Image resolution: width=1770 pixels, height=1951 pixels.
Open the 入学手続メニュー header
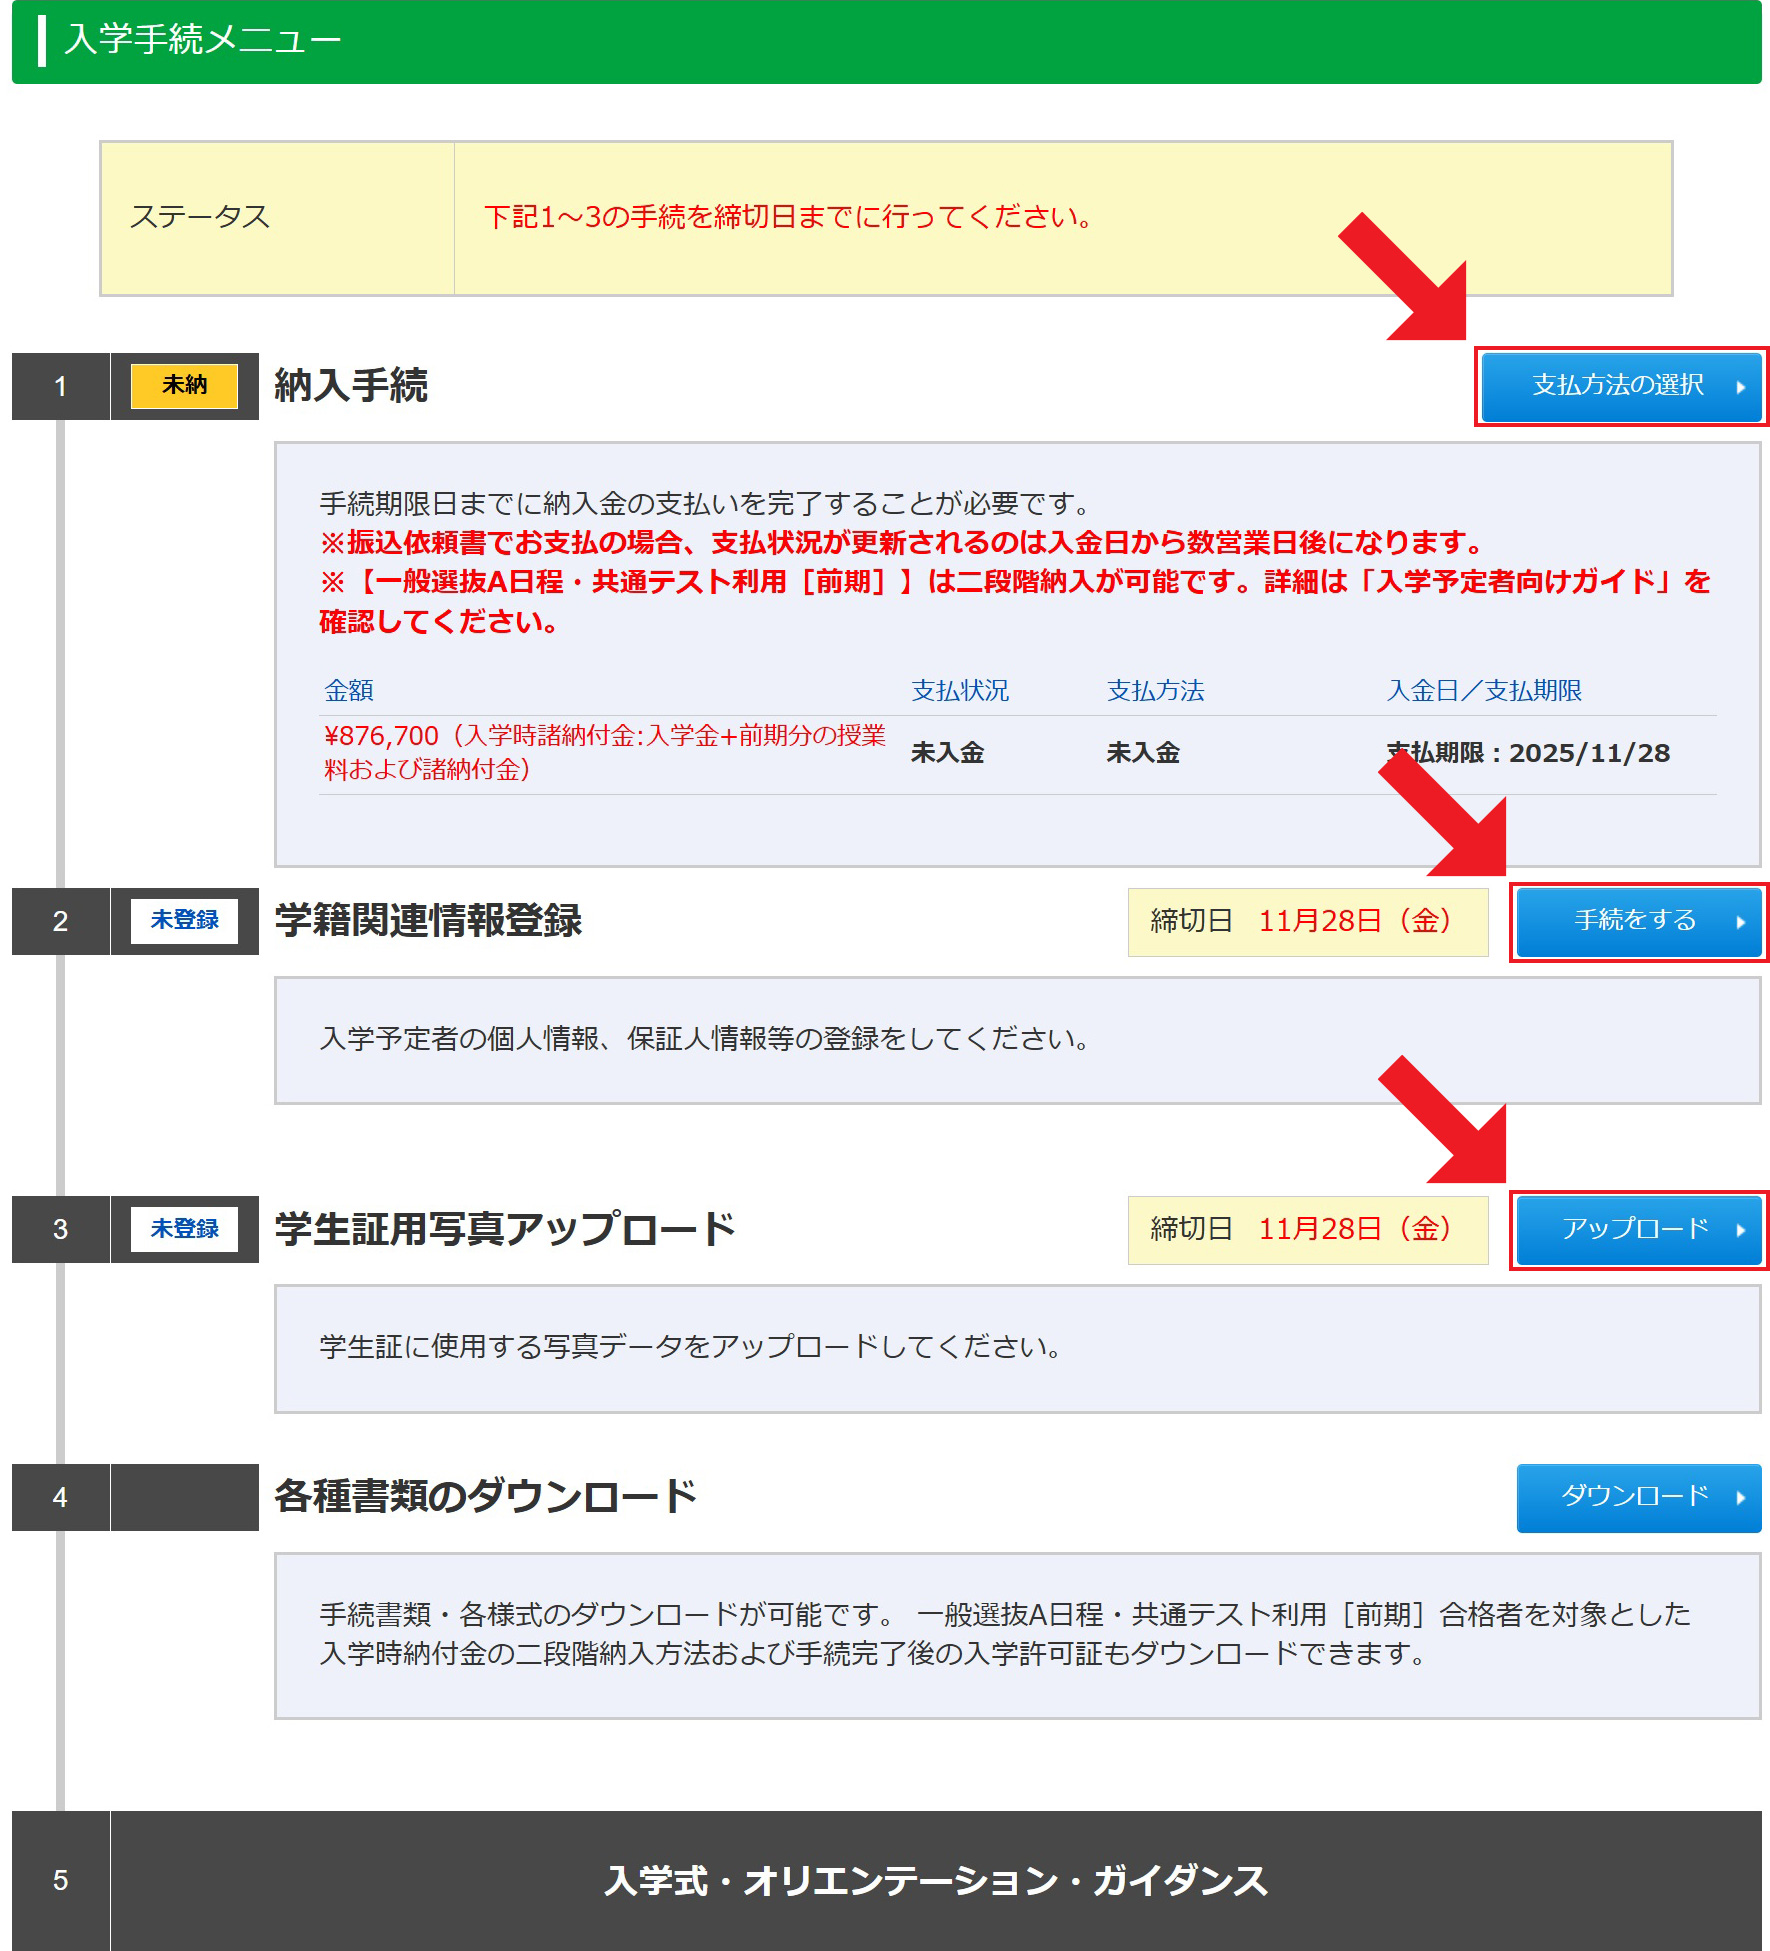point(202,40)
